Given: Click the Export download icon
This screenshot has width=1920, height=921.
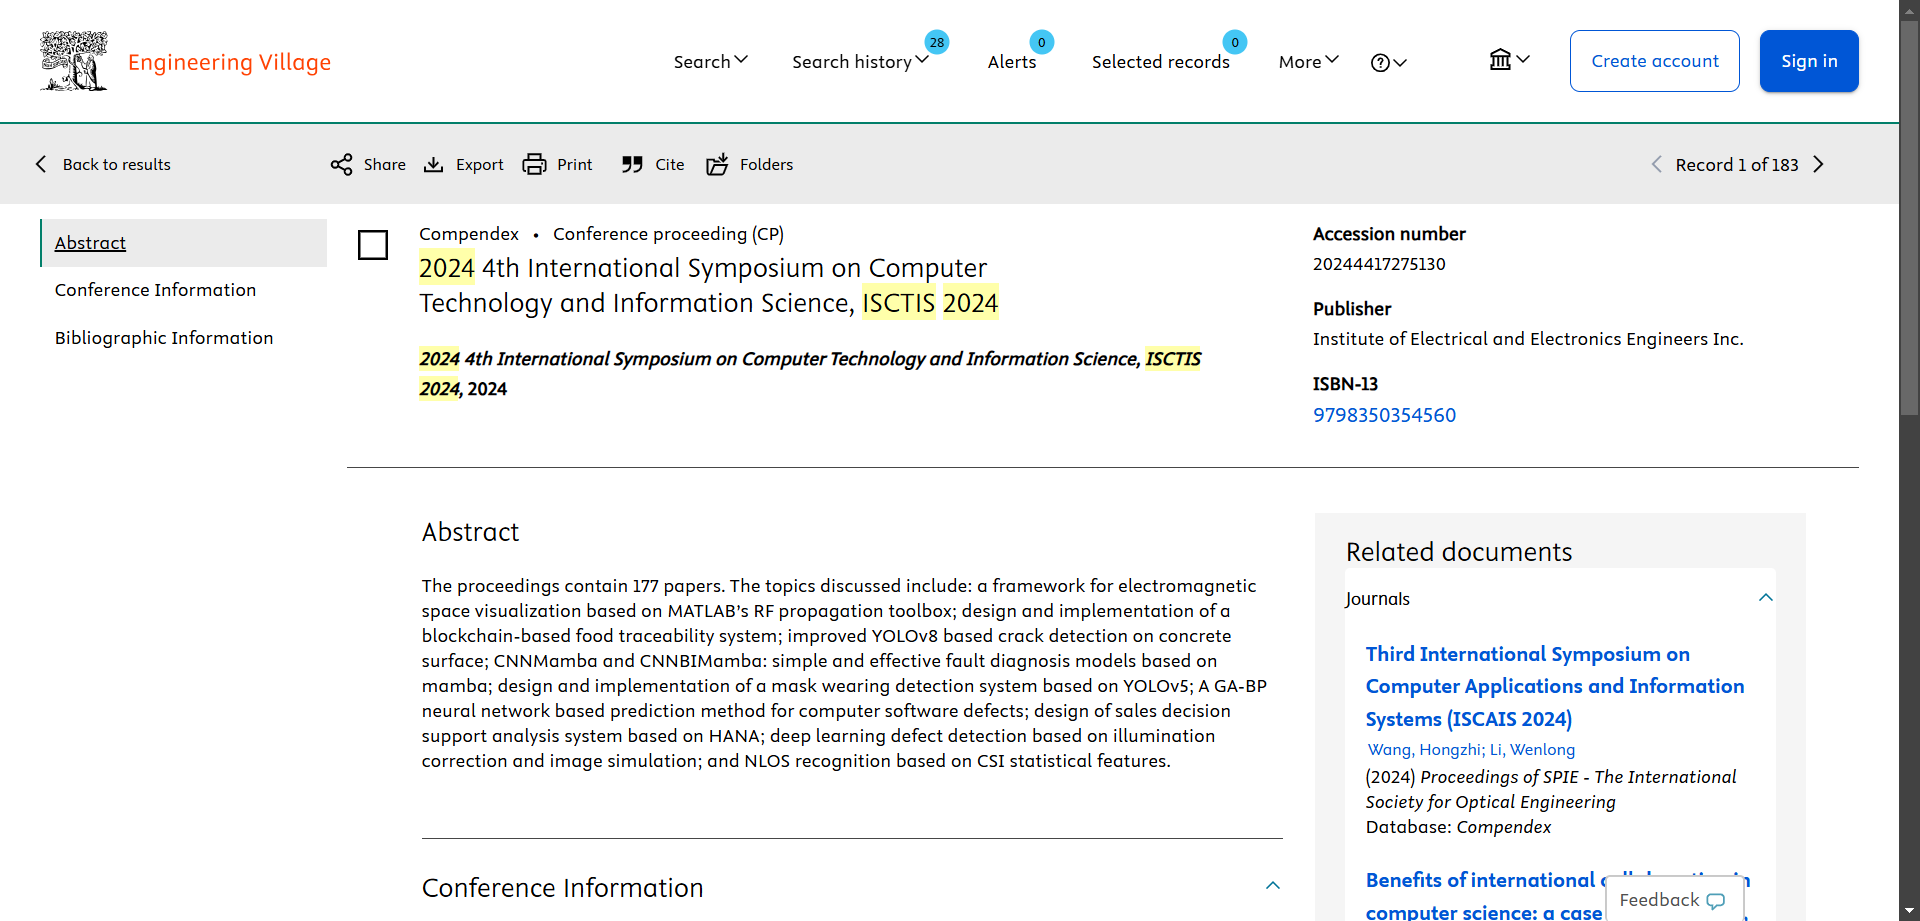Looking at the screenshot, I should pyautogui.click(x=433, y=164).
